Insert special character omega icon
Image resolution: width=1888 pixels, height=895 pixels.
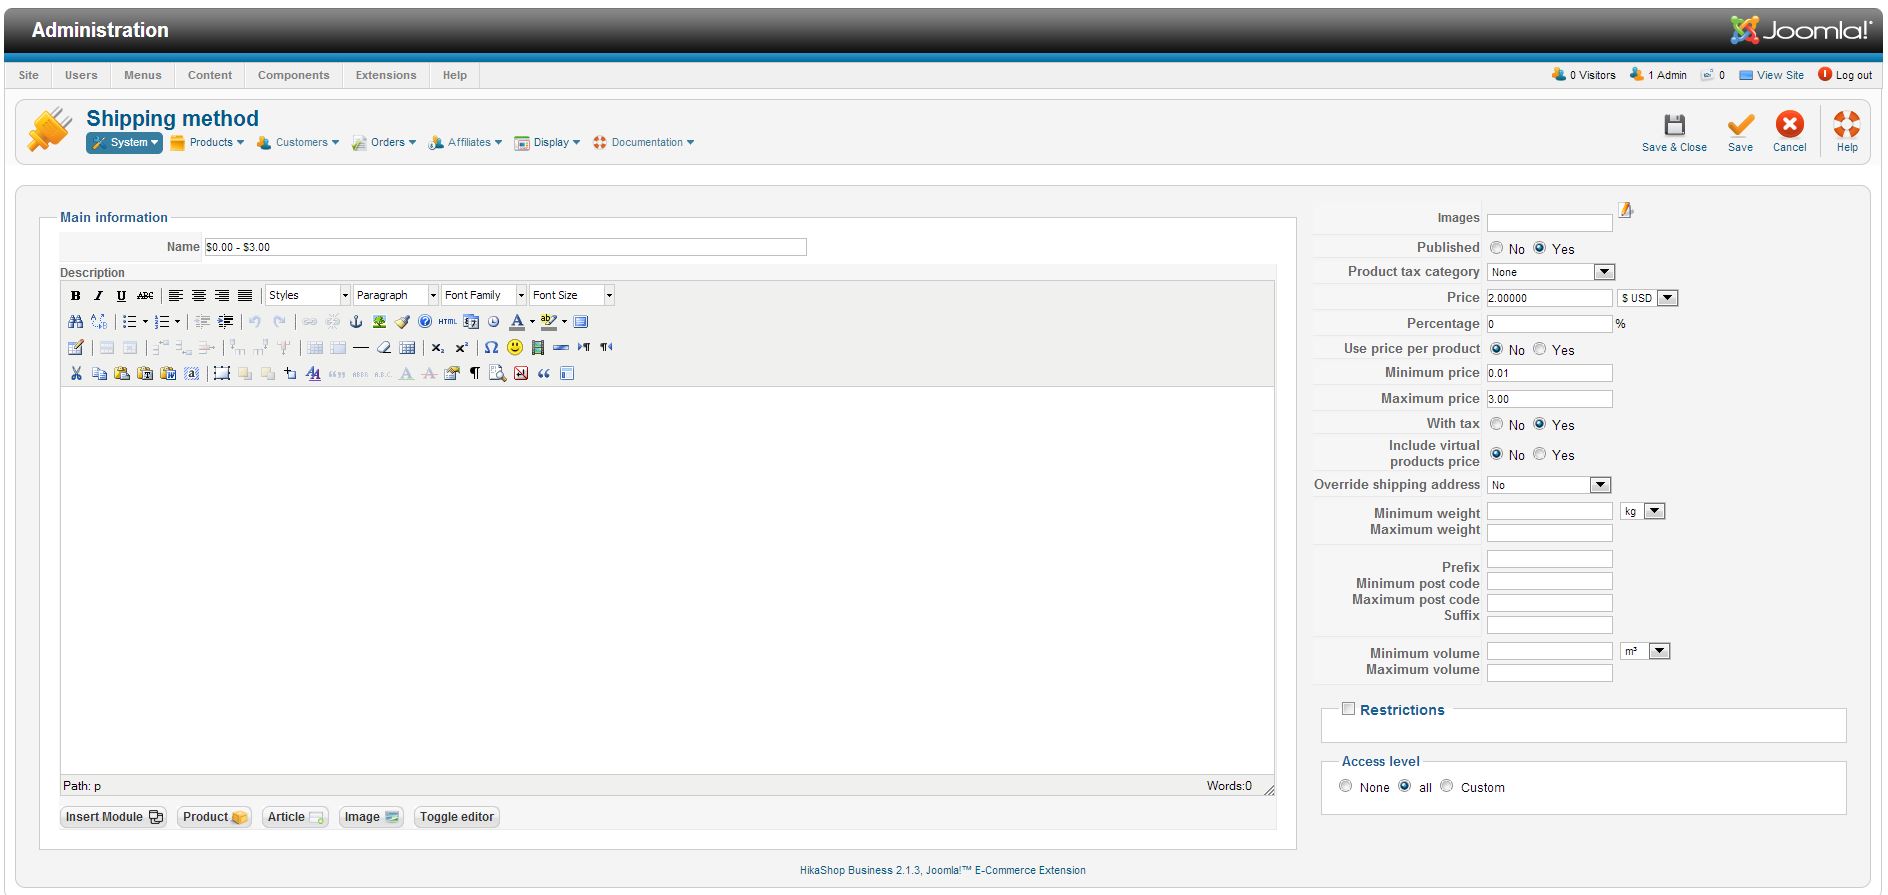click(491, 347)
